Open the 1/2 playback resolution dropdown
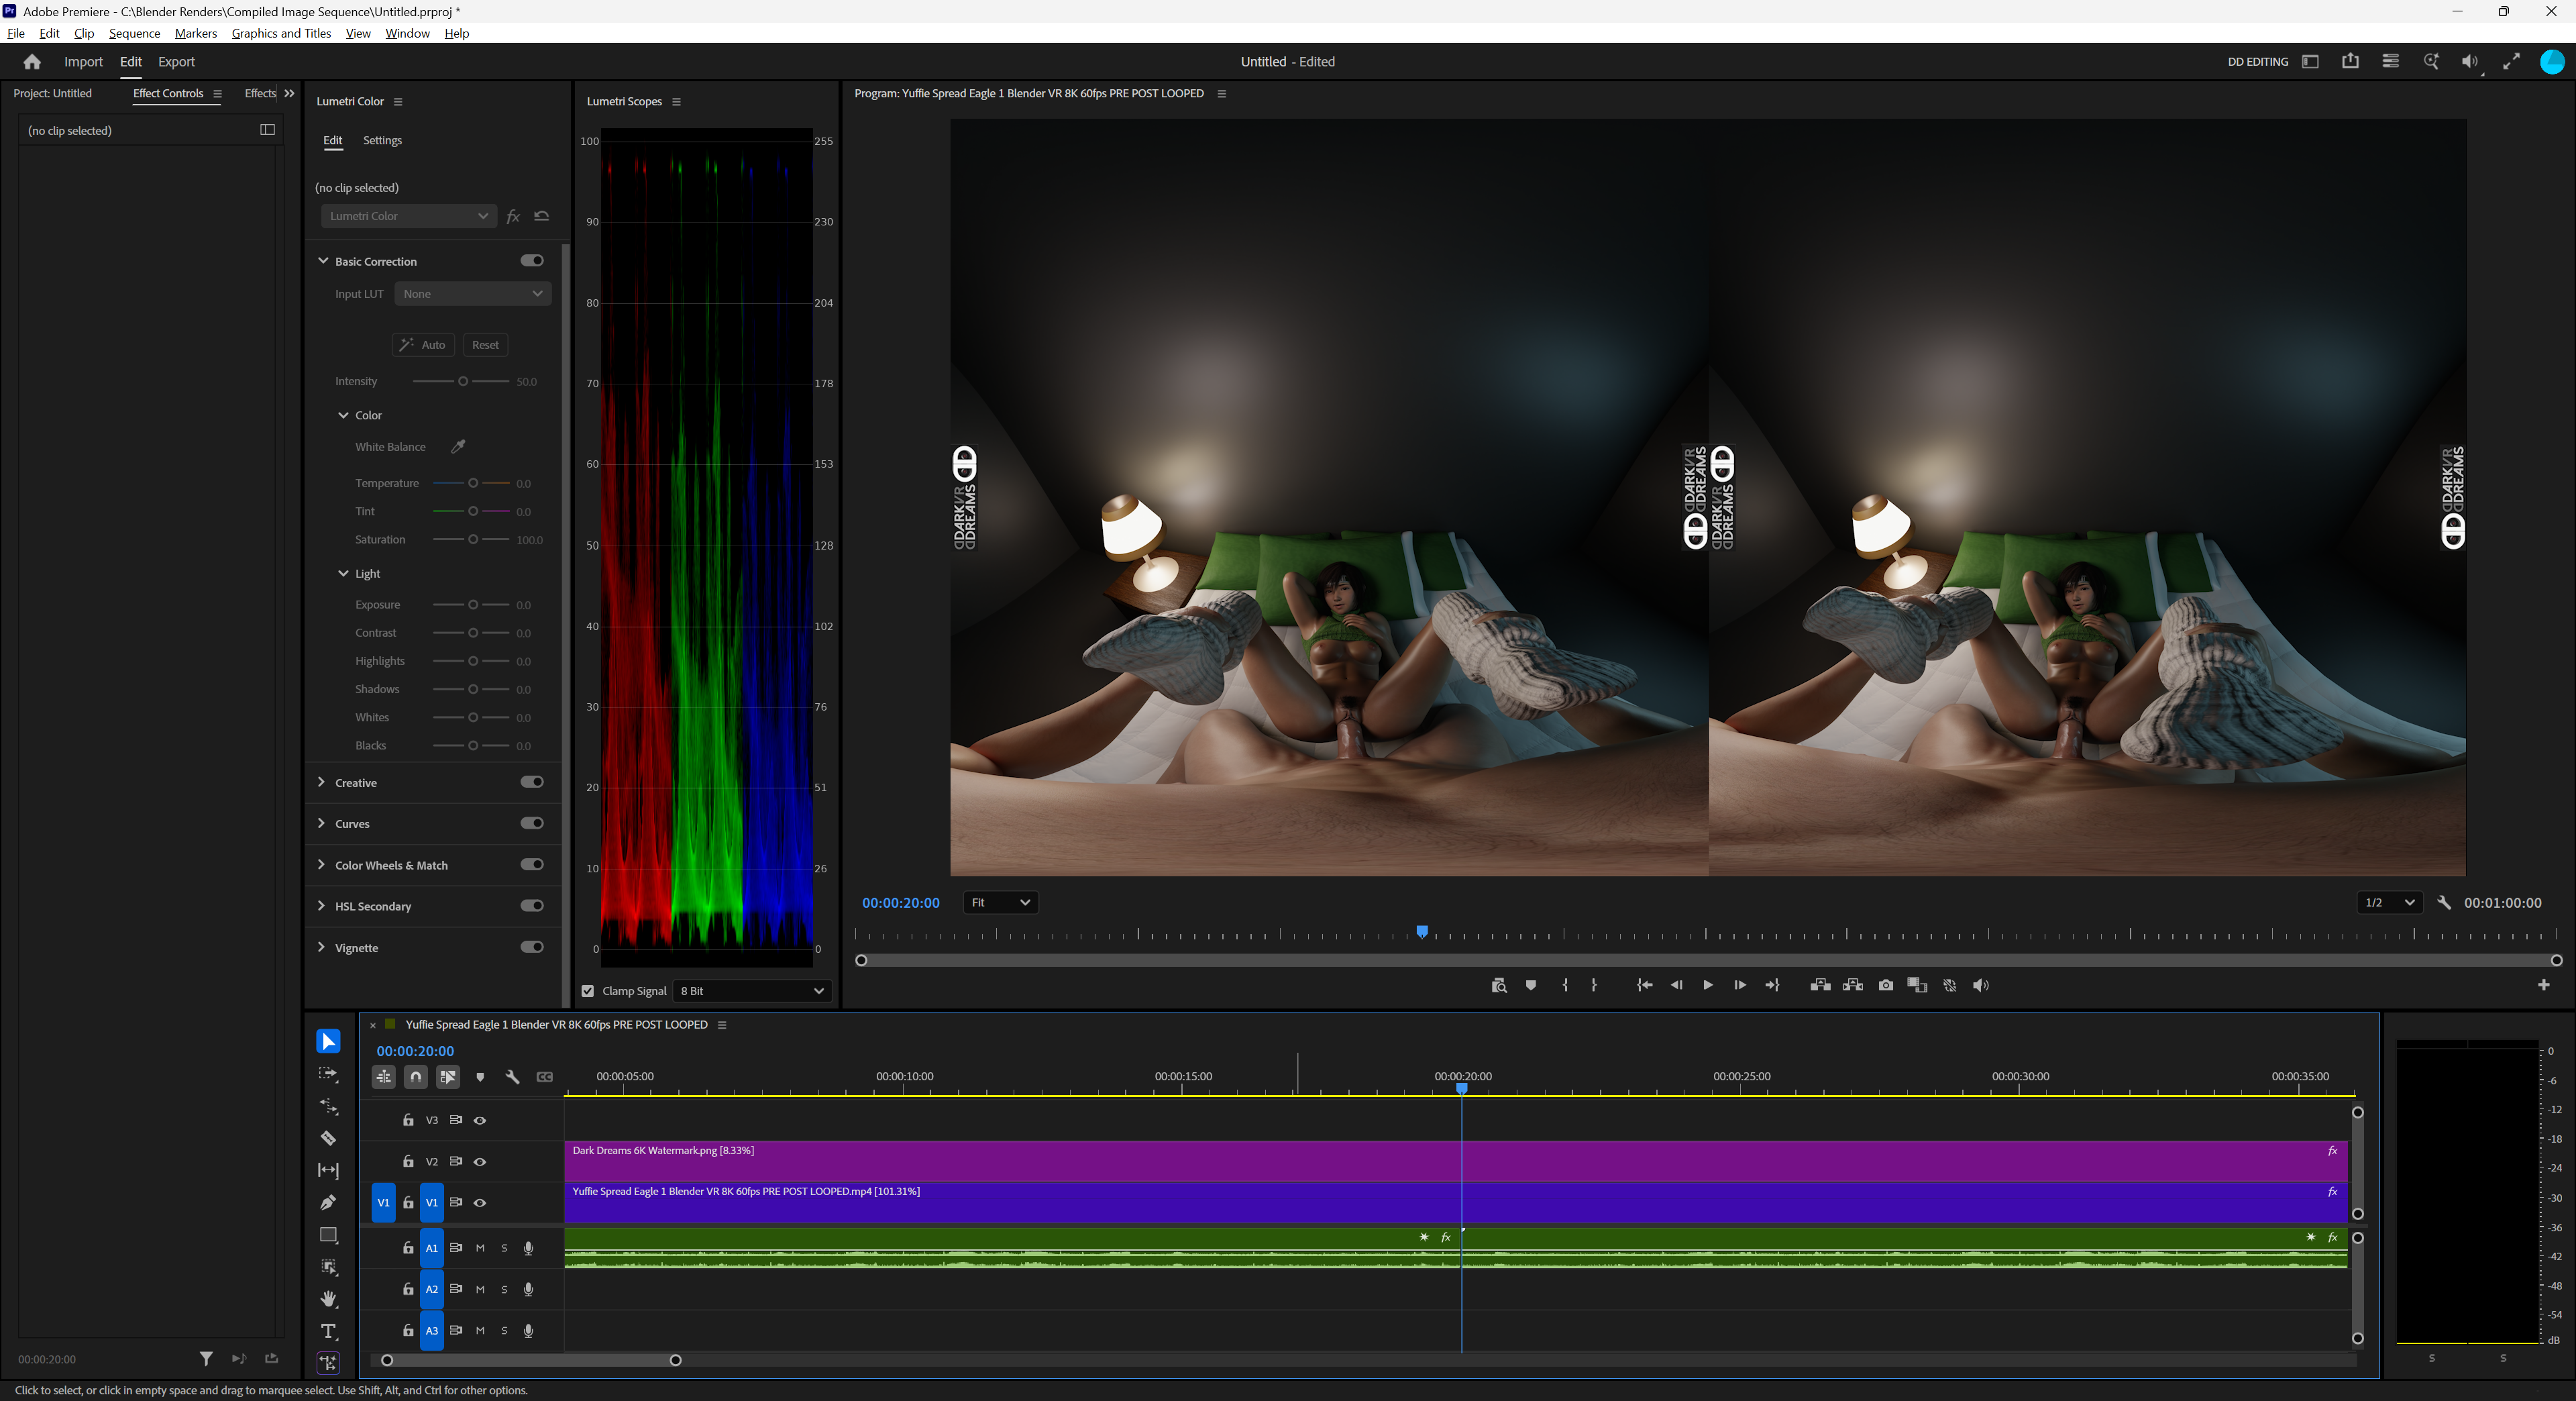 coord(2389,902)
